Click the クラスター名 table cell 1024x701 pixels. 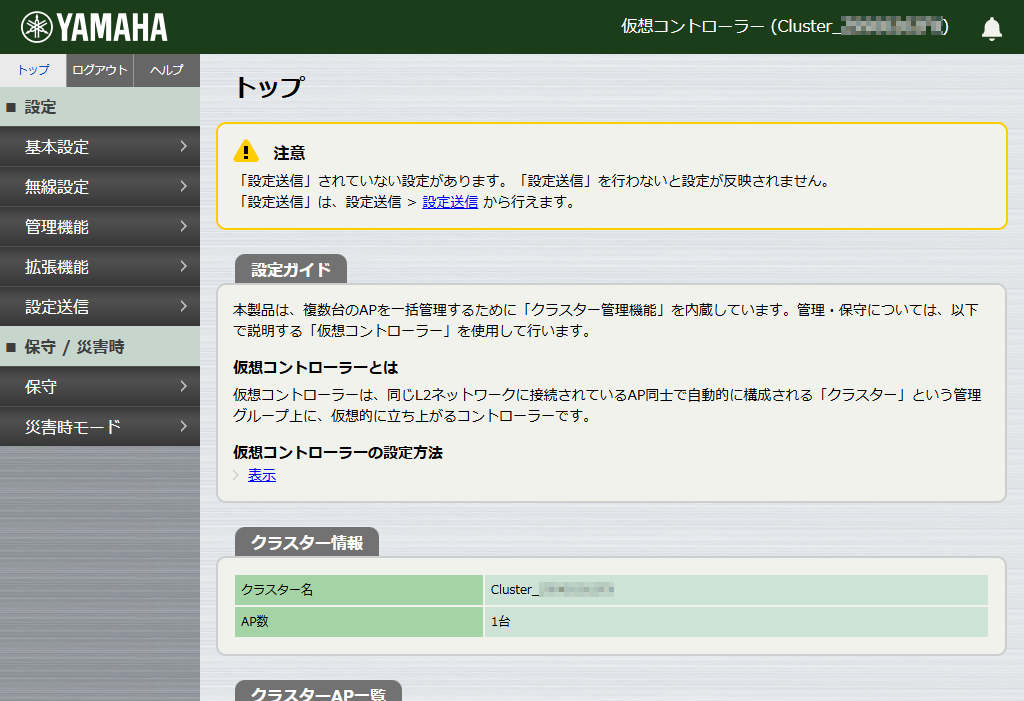(359, 590)
